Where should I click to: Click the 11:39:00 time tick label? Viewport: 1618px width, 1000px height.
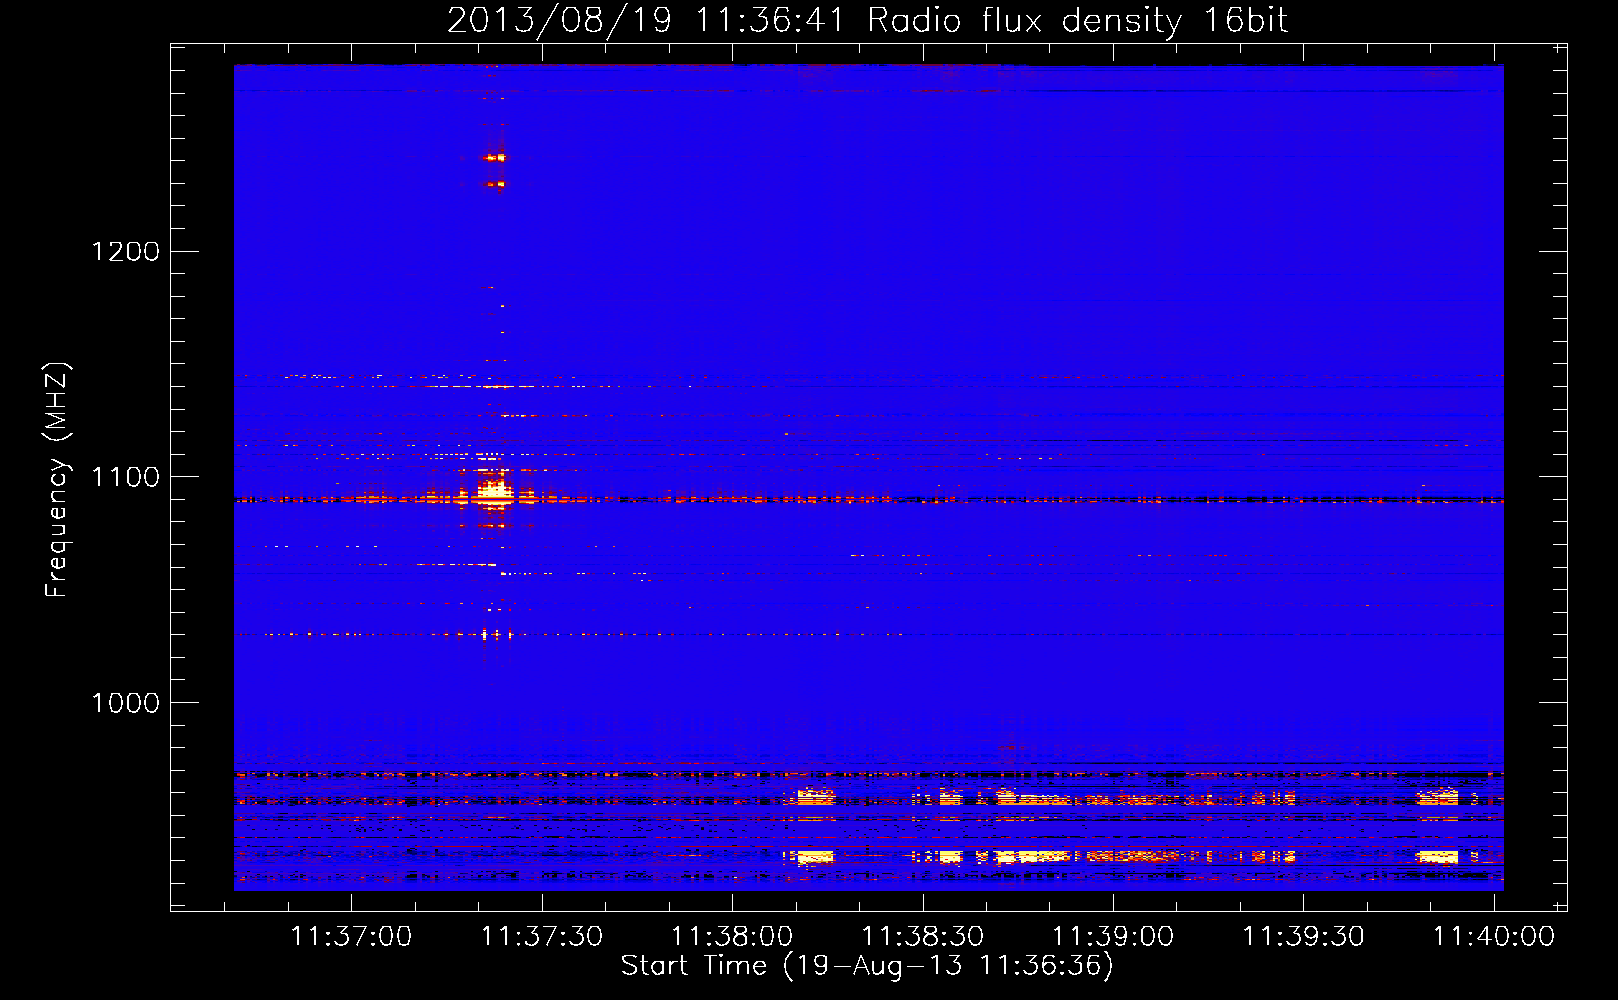pyautogui.click(x=1113, y=936)
